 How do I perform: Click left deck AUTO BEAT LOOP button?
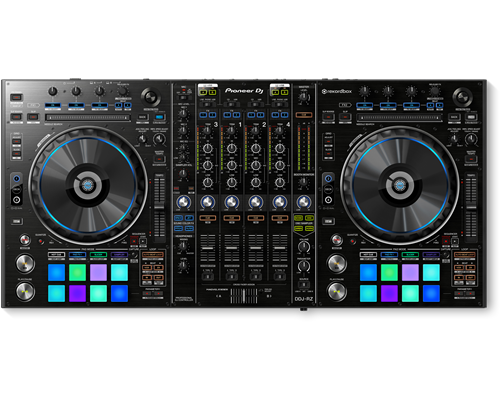point(153,255)
